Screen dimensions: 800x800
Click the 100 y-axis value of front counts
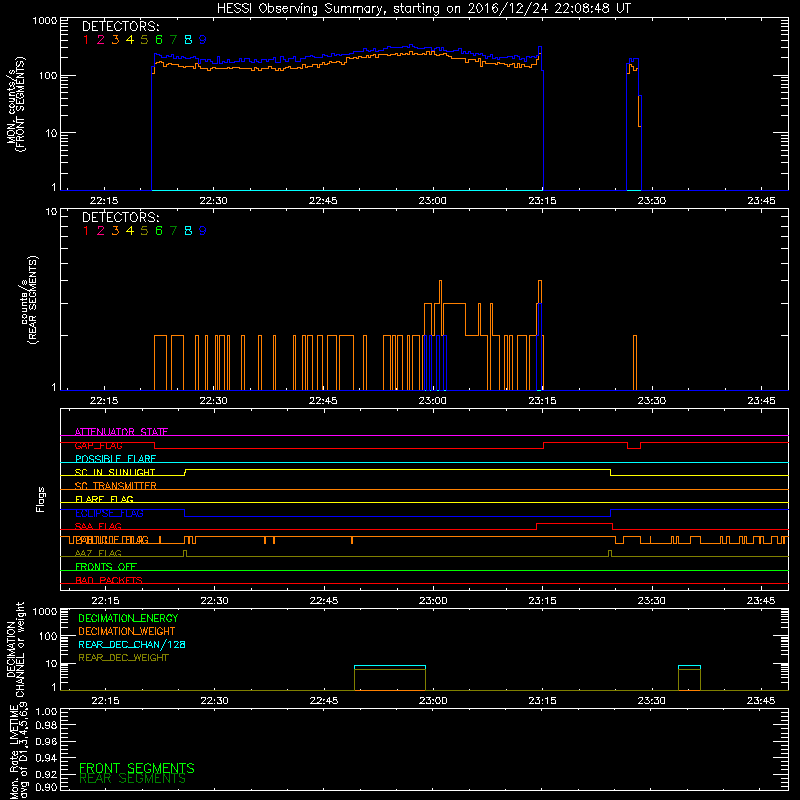pos(48,76)
